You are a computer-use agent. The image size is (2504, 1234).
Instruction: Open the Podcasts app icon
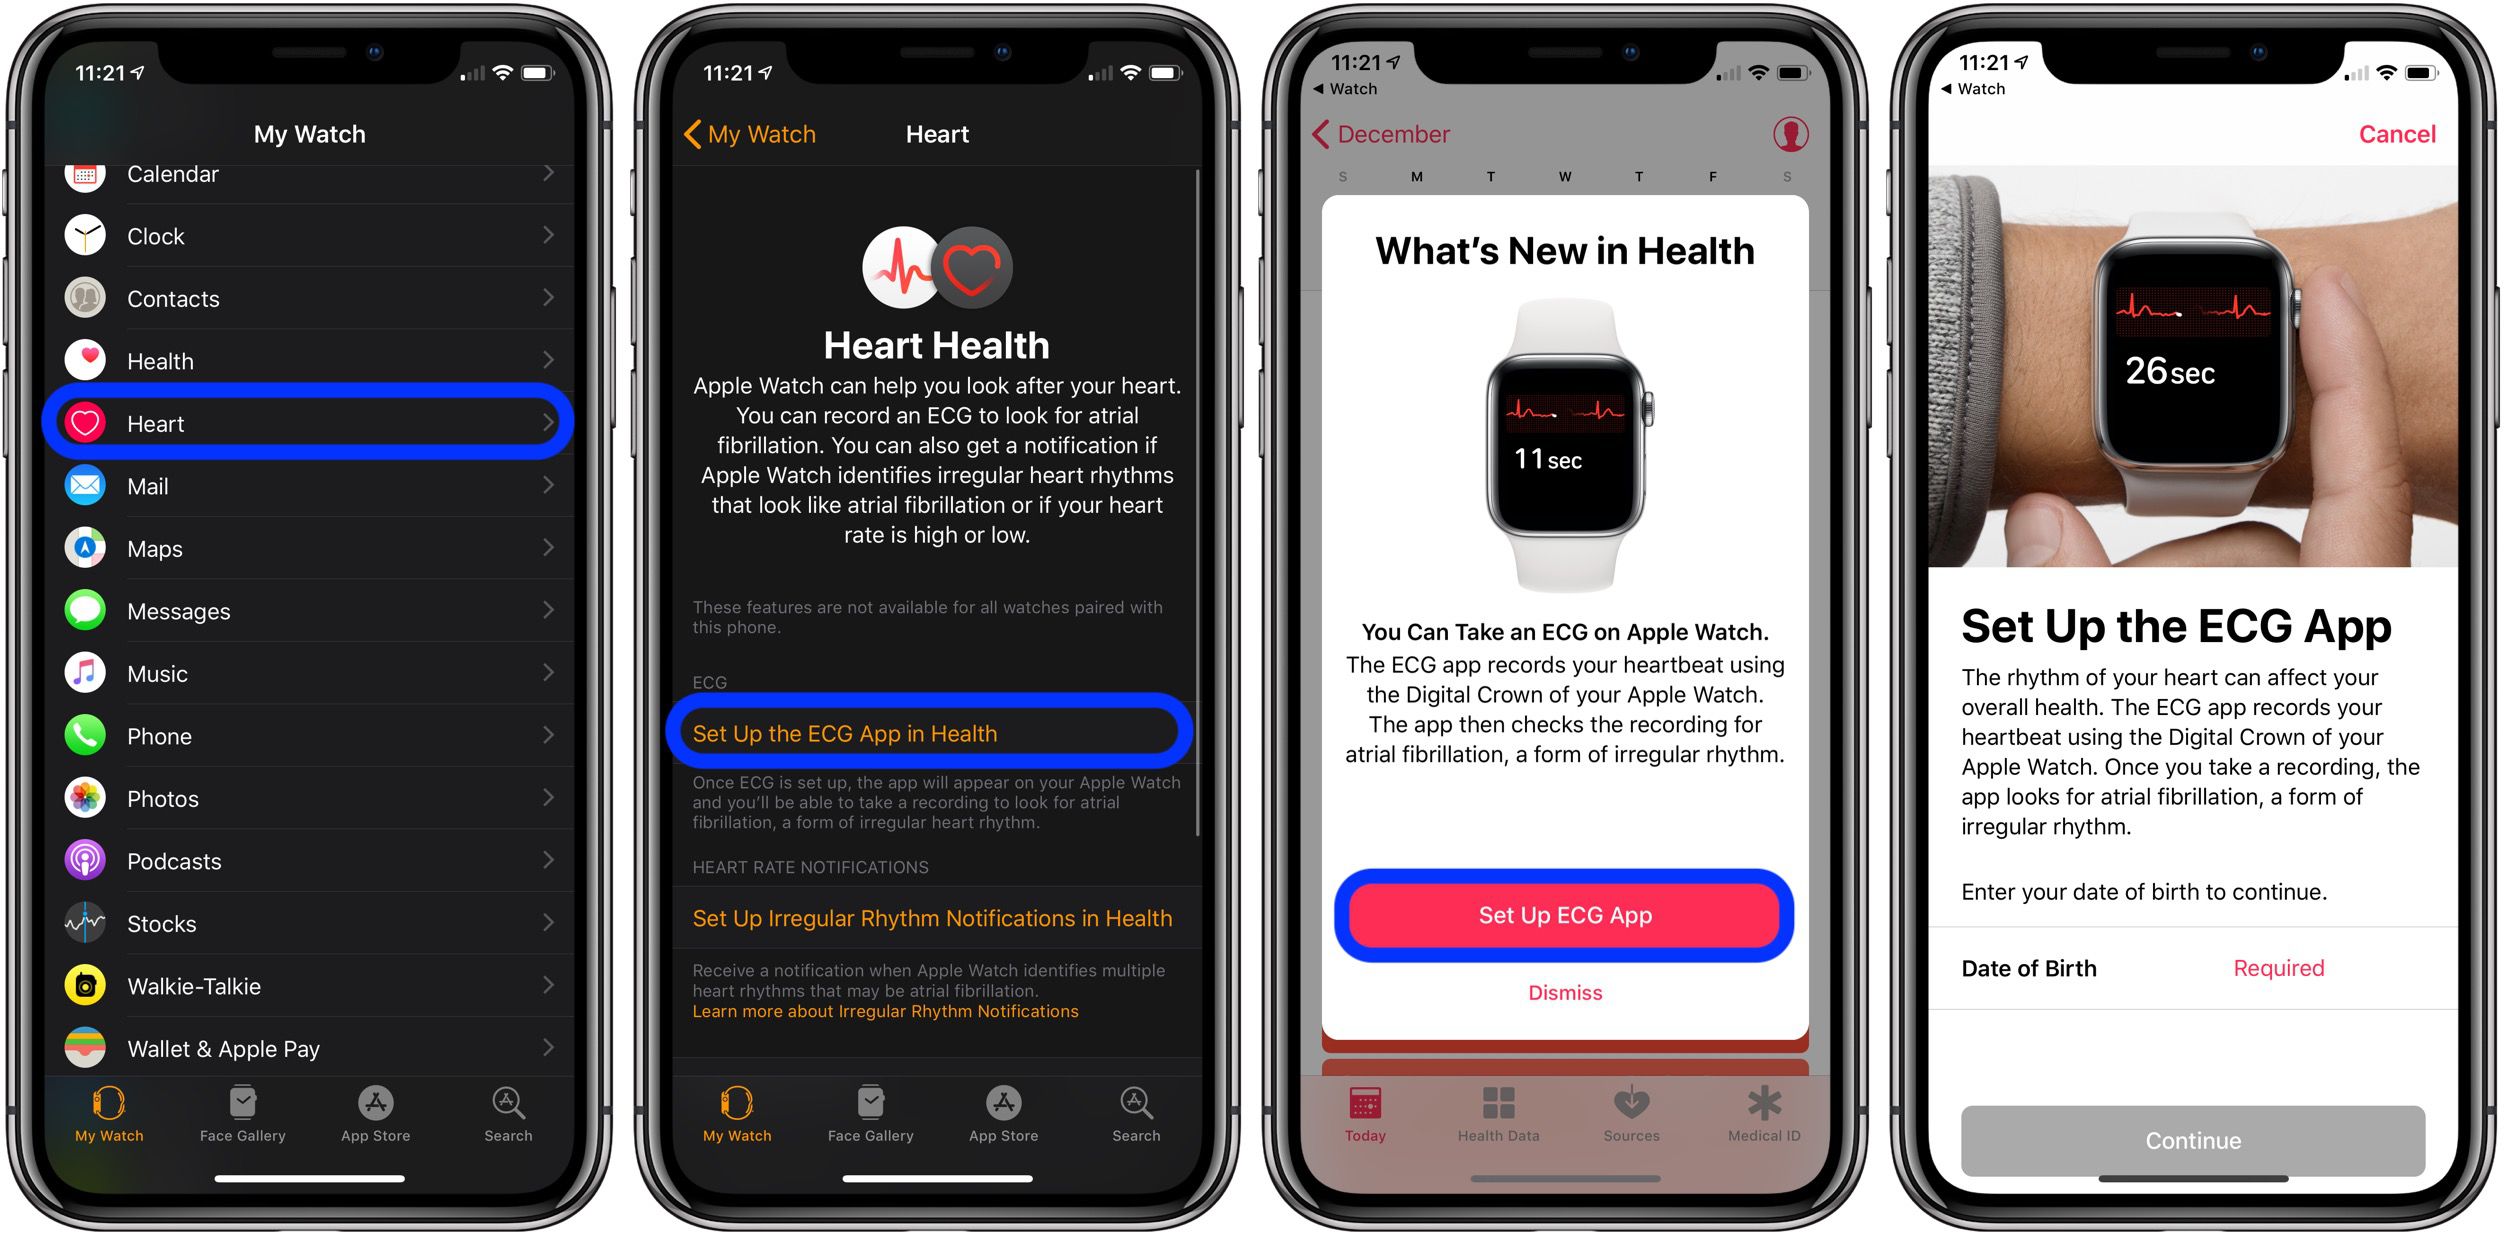tap(86, 862)
